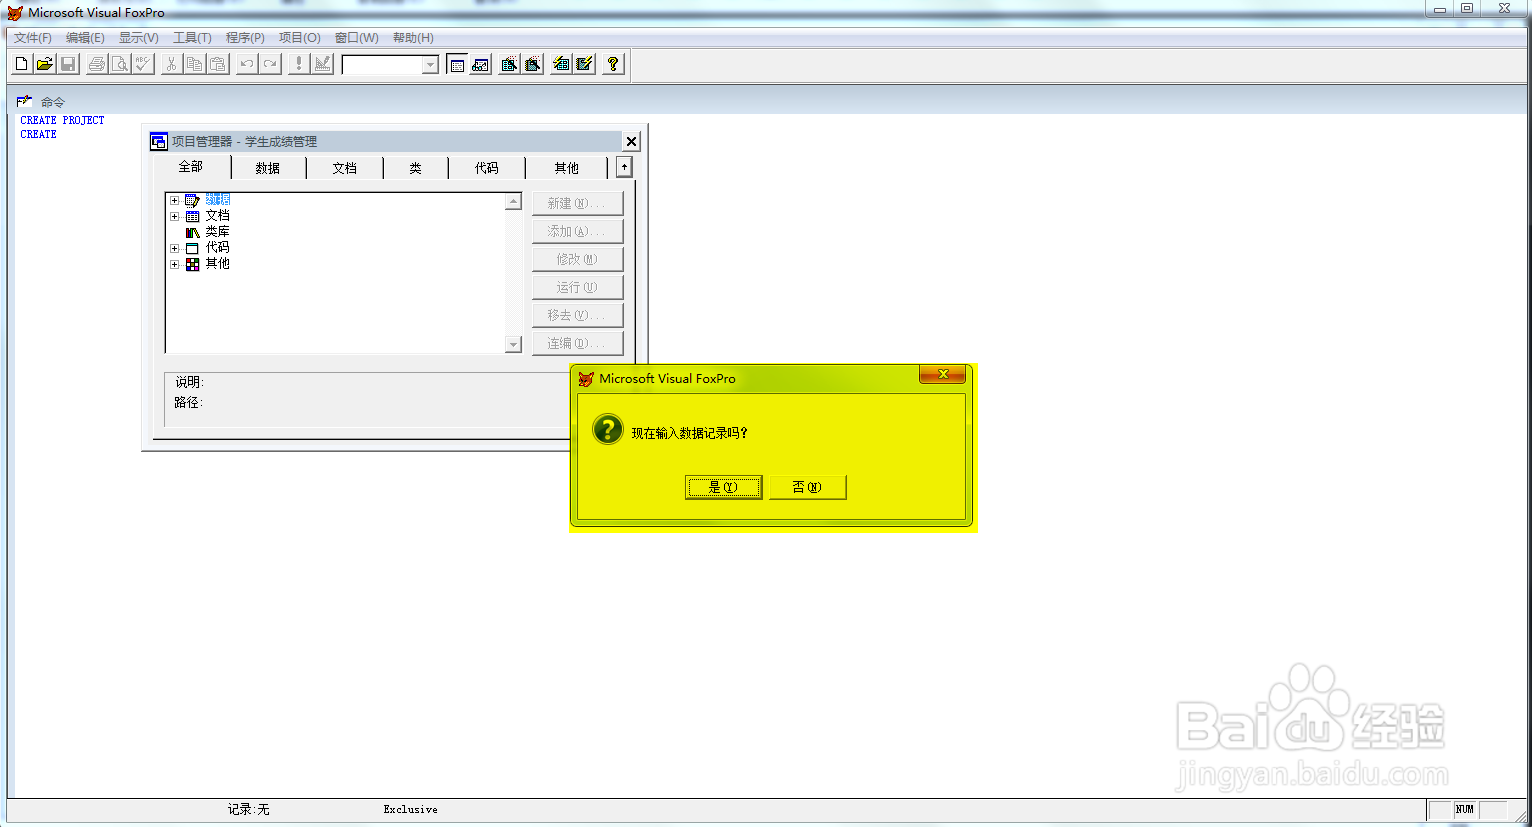Image resolution: width=1532 pixels, height=827 pixels.
Task: Select the 类库 tree item
Action: tap(217, 232)
